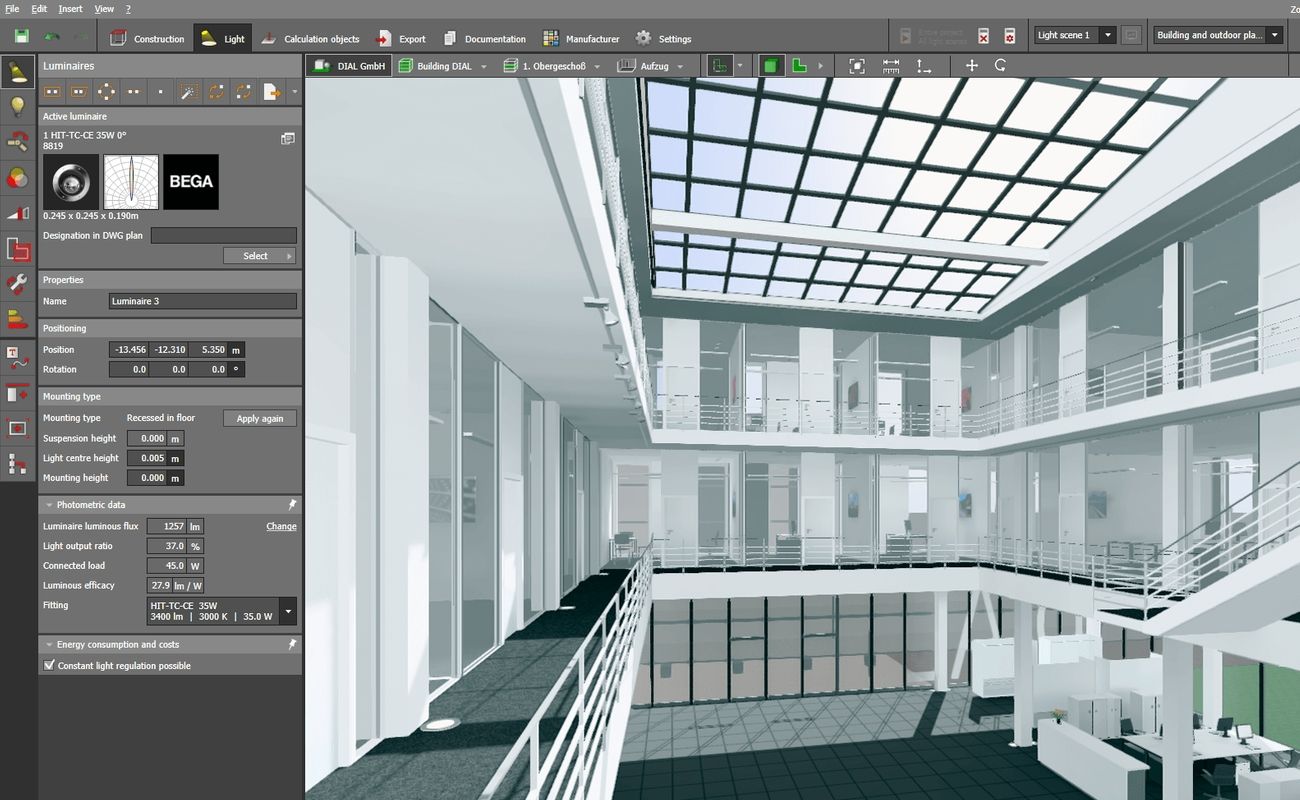Image resolution: width=1300 pixels, height=800 pixels.
Task: Open the Light scene 1 dropdown
Action: coord(1075,35)
